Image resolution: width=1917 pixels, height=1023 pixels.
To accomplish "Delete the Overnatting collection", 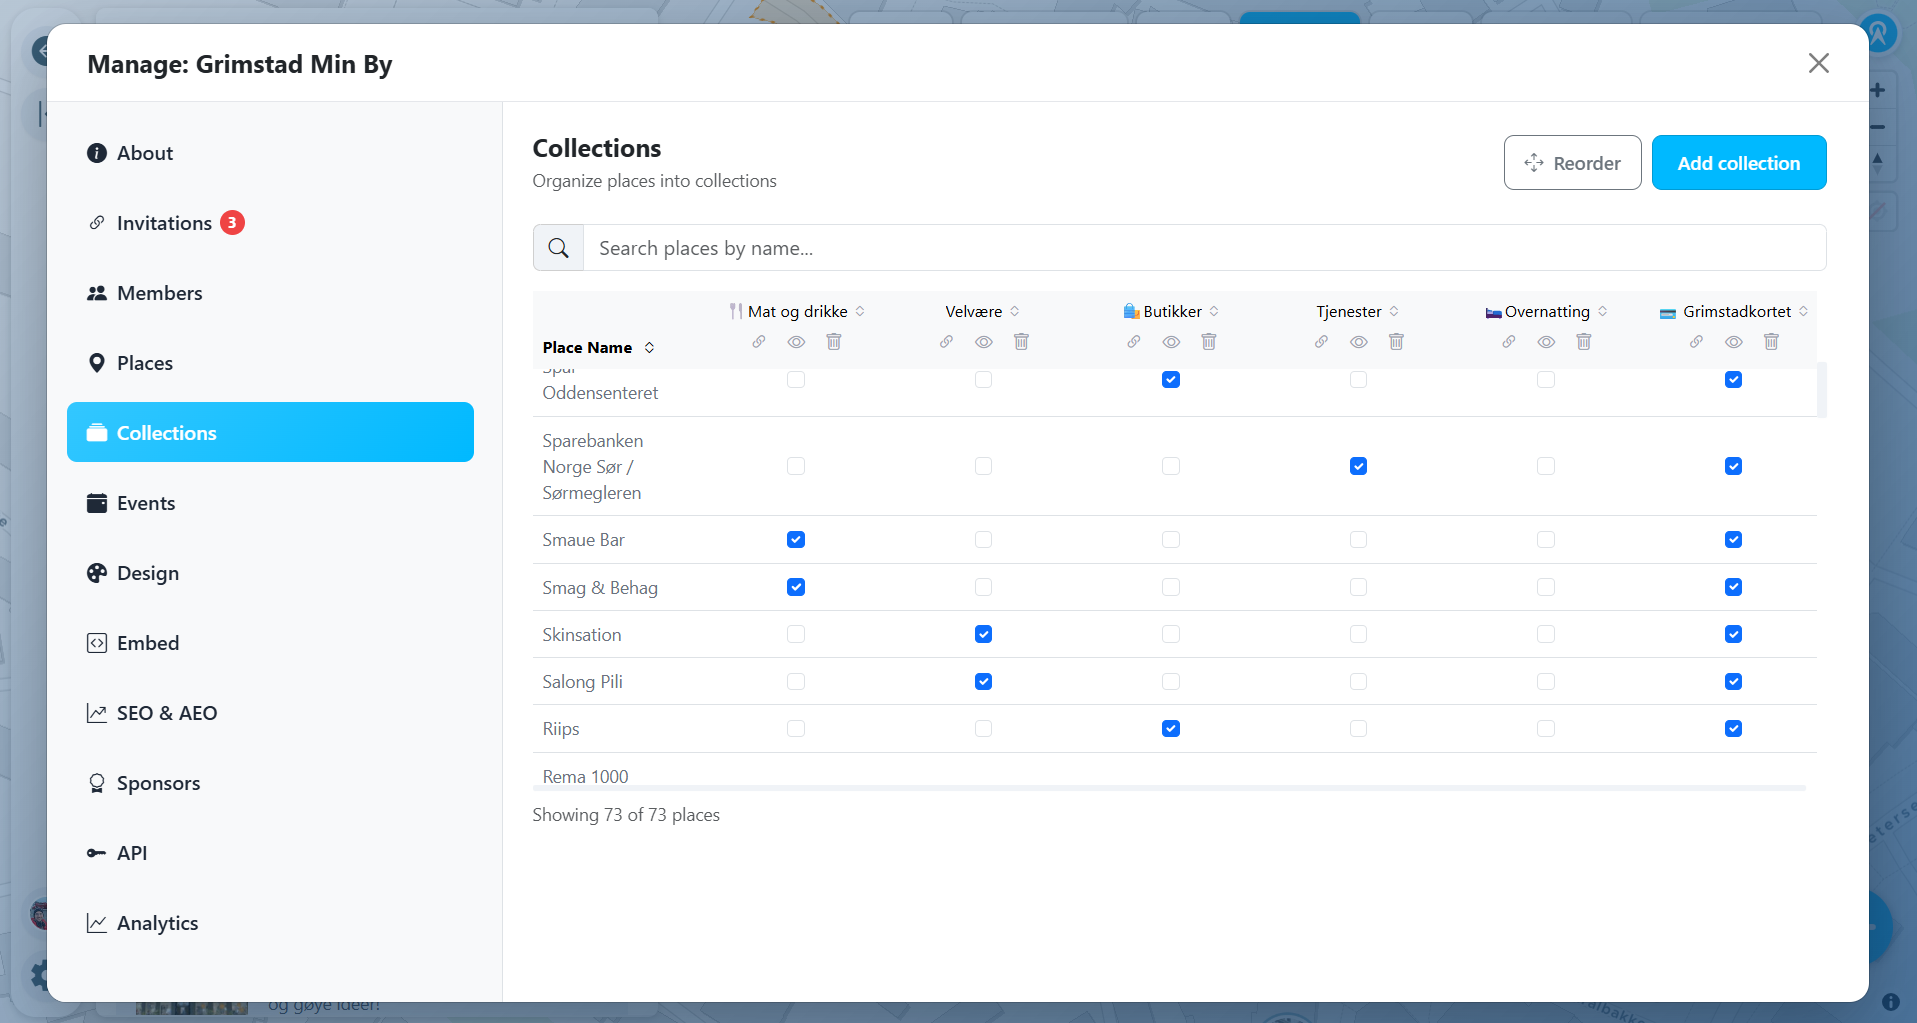I will click(1584, 342).
